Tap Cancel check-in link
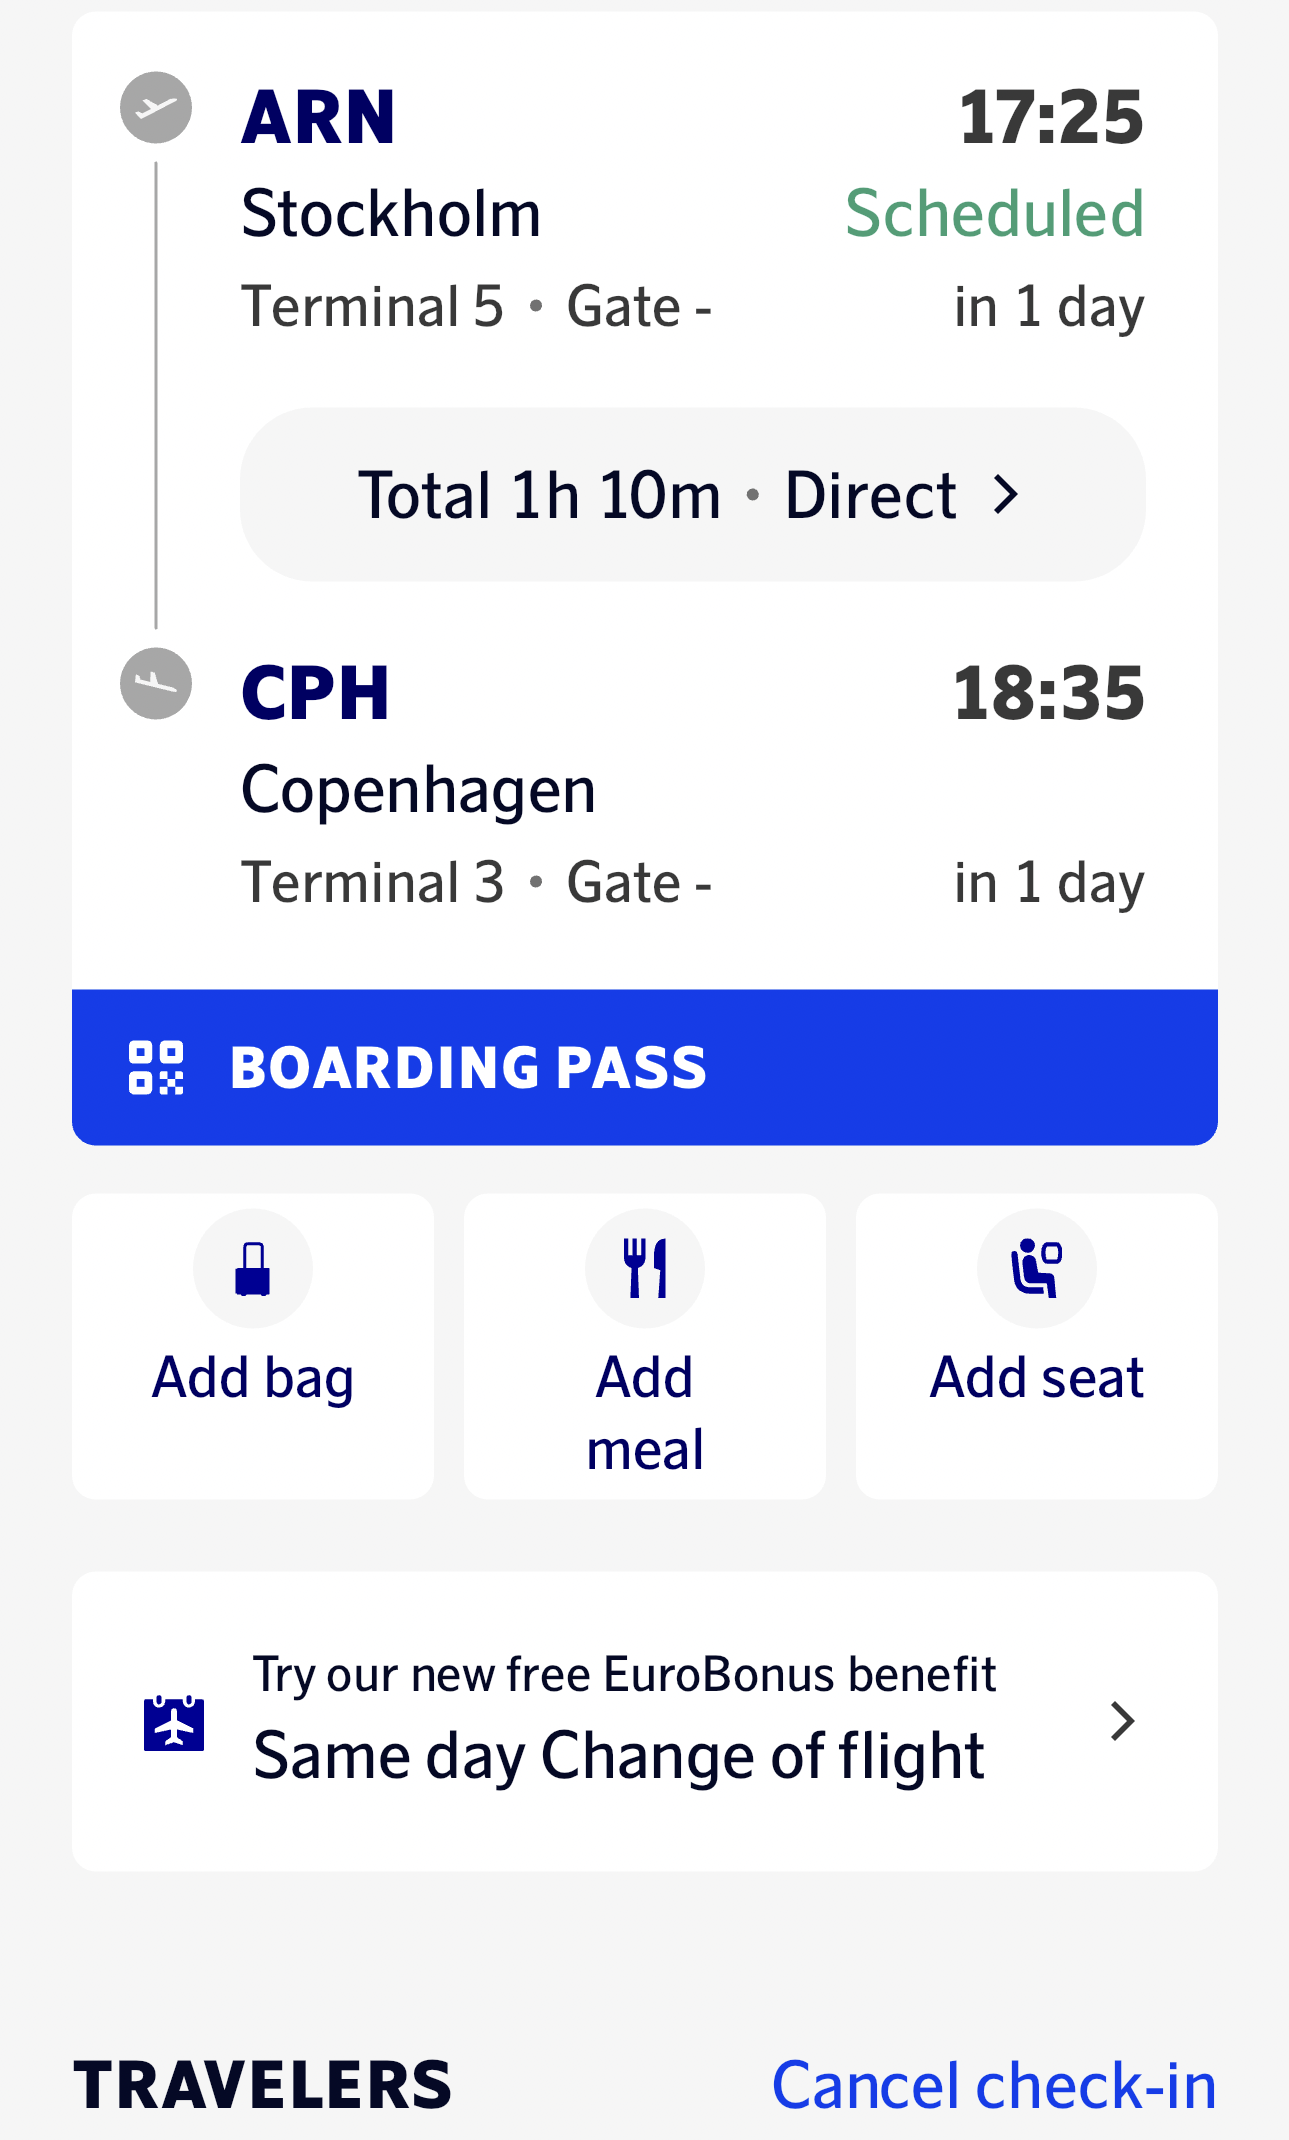This screenshot has height=2140, width=1289. point(994,2086)
